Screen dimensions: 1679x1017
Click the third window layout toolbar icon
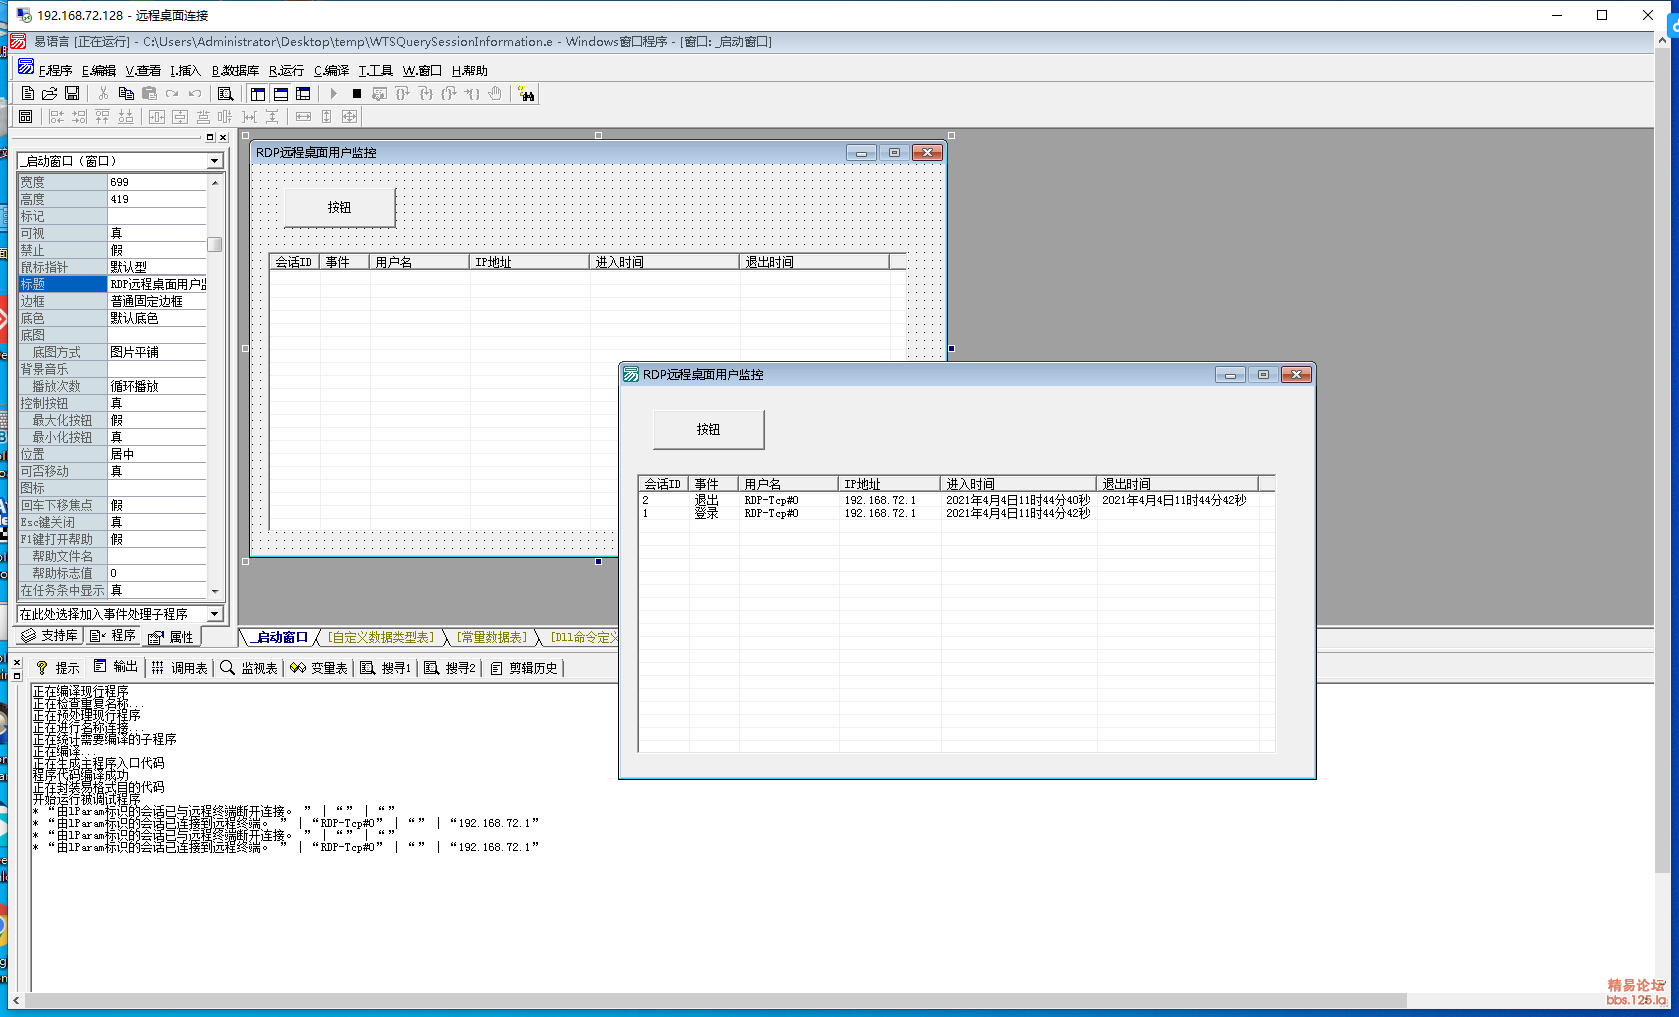[303, 93]
